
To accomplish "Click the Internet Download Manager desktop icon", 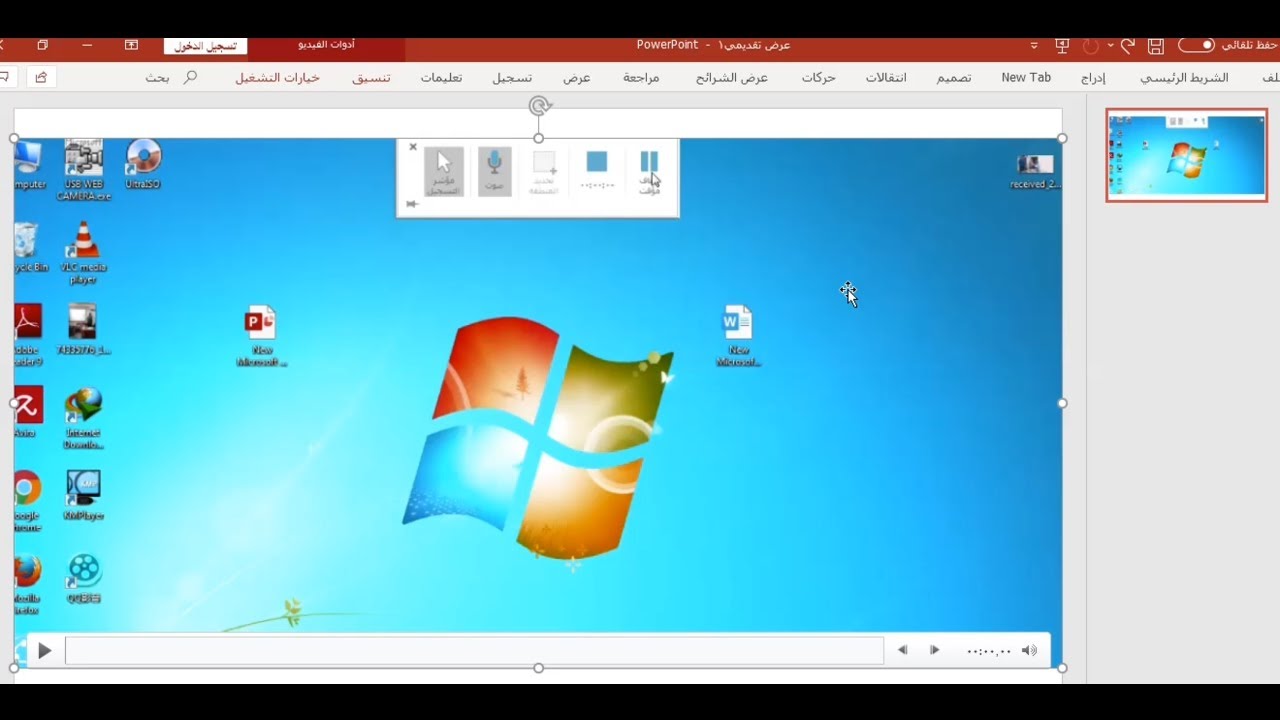I will point(83,419).
